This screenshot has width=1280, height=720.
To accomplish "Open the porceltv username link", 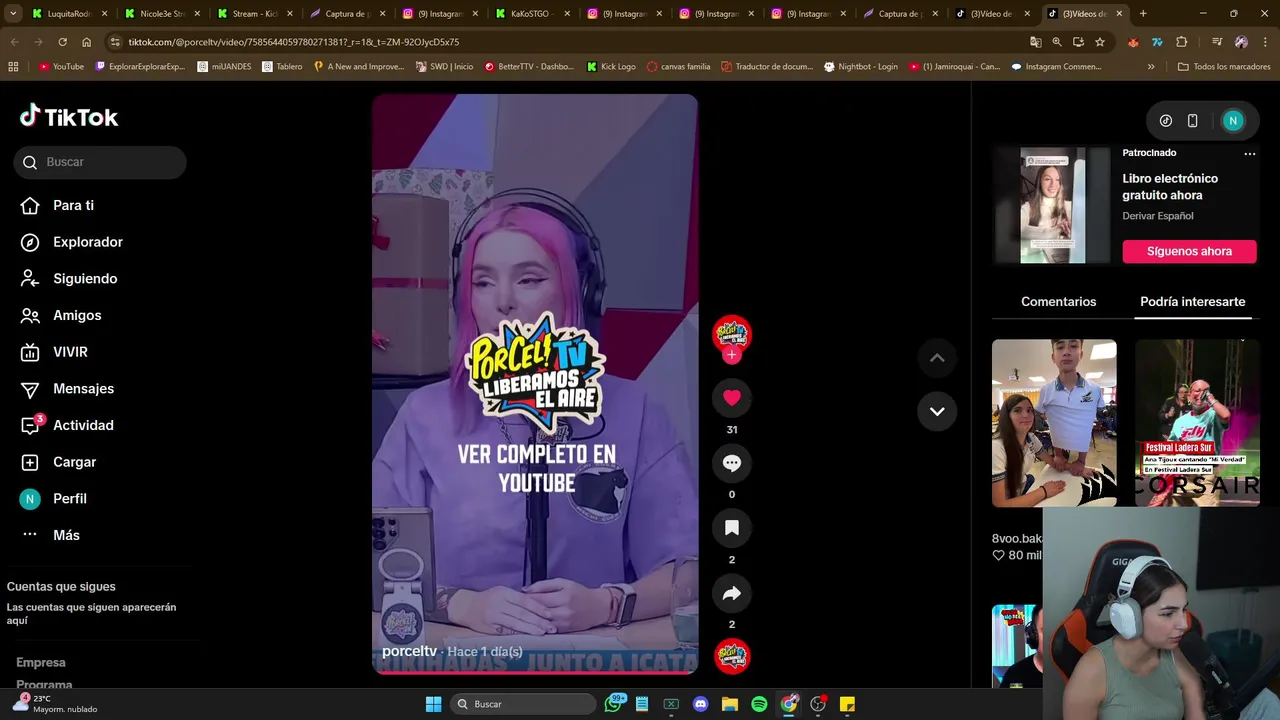I will click(x=409, y=651).
